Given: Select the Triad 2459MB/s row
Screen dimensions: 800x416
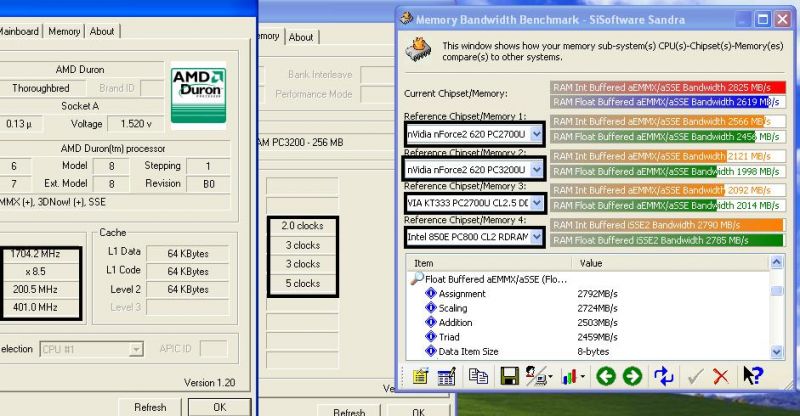Looking at the screenshot, I should tap(588, 337).
